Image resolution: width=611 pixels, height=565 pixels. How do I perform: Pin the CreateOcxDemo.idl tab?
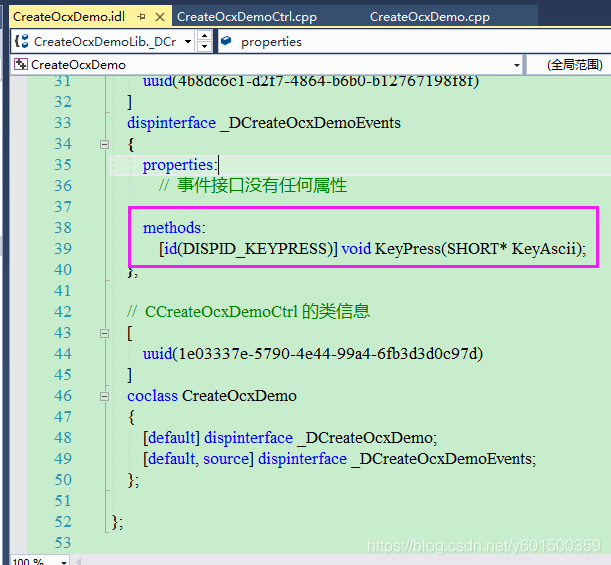coord(141,17)
